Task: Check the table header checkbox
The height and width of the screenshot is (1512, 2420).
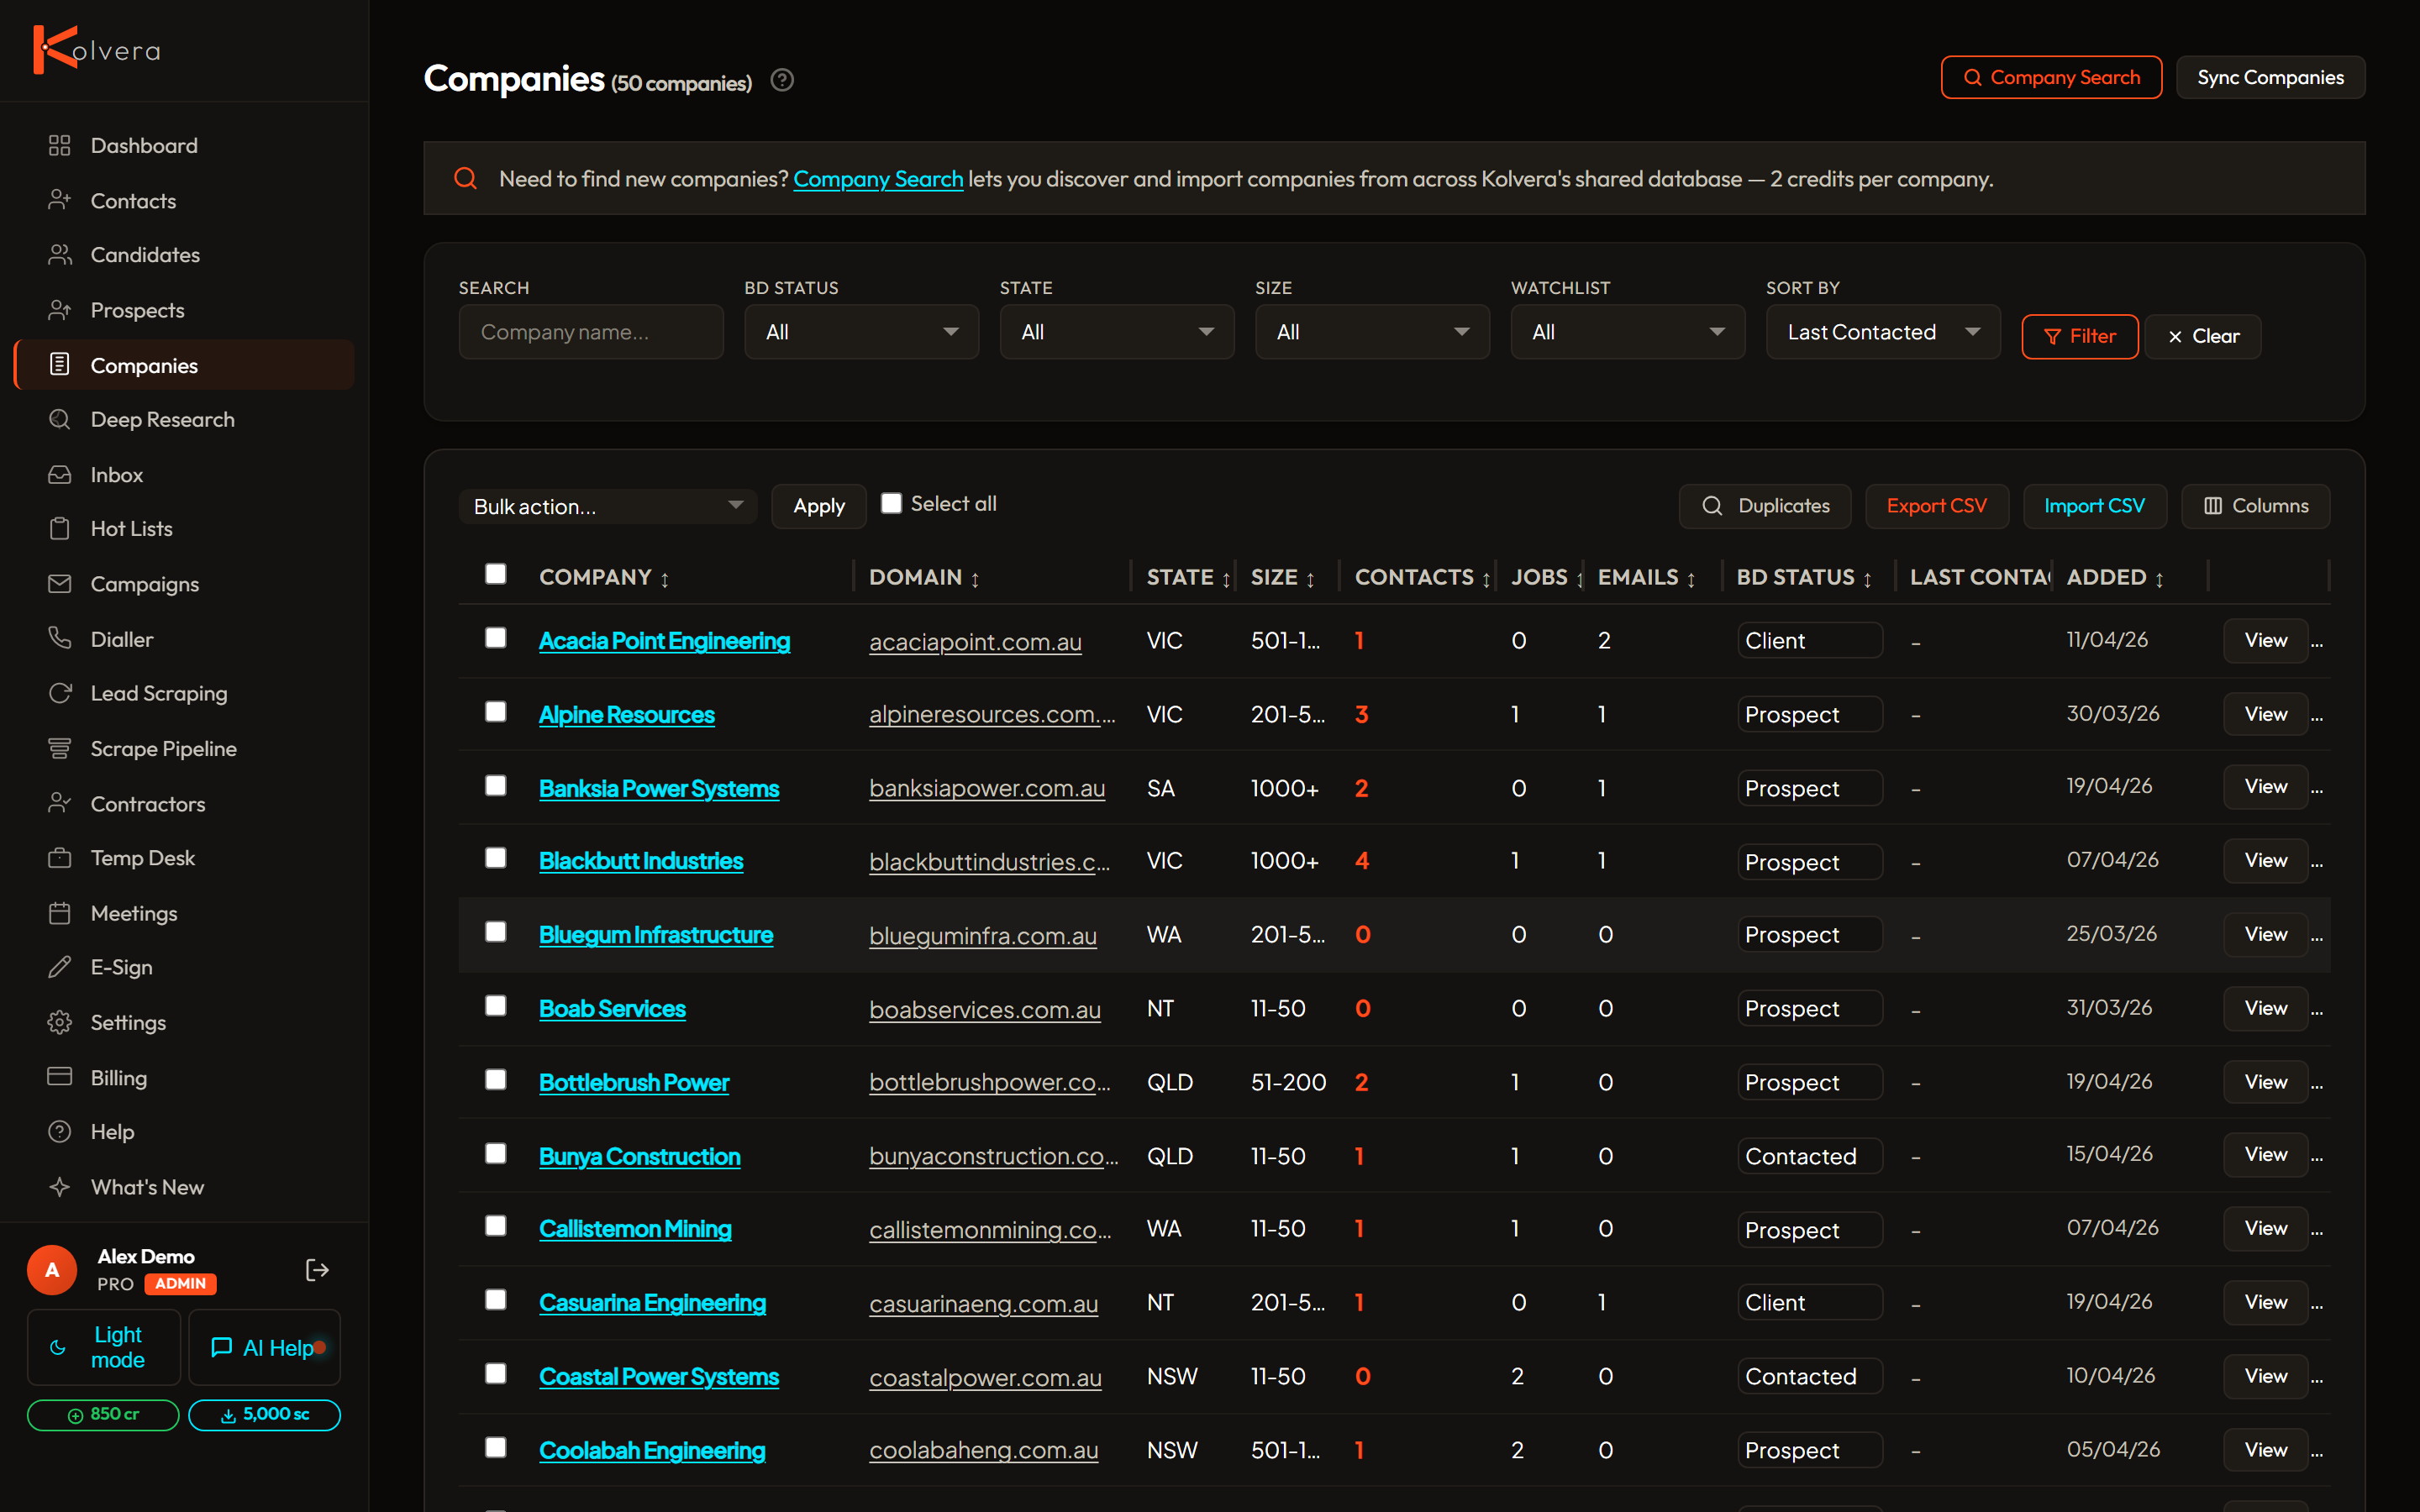Action: pos(495,574)
